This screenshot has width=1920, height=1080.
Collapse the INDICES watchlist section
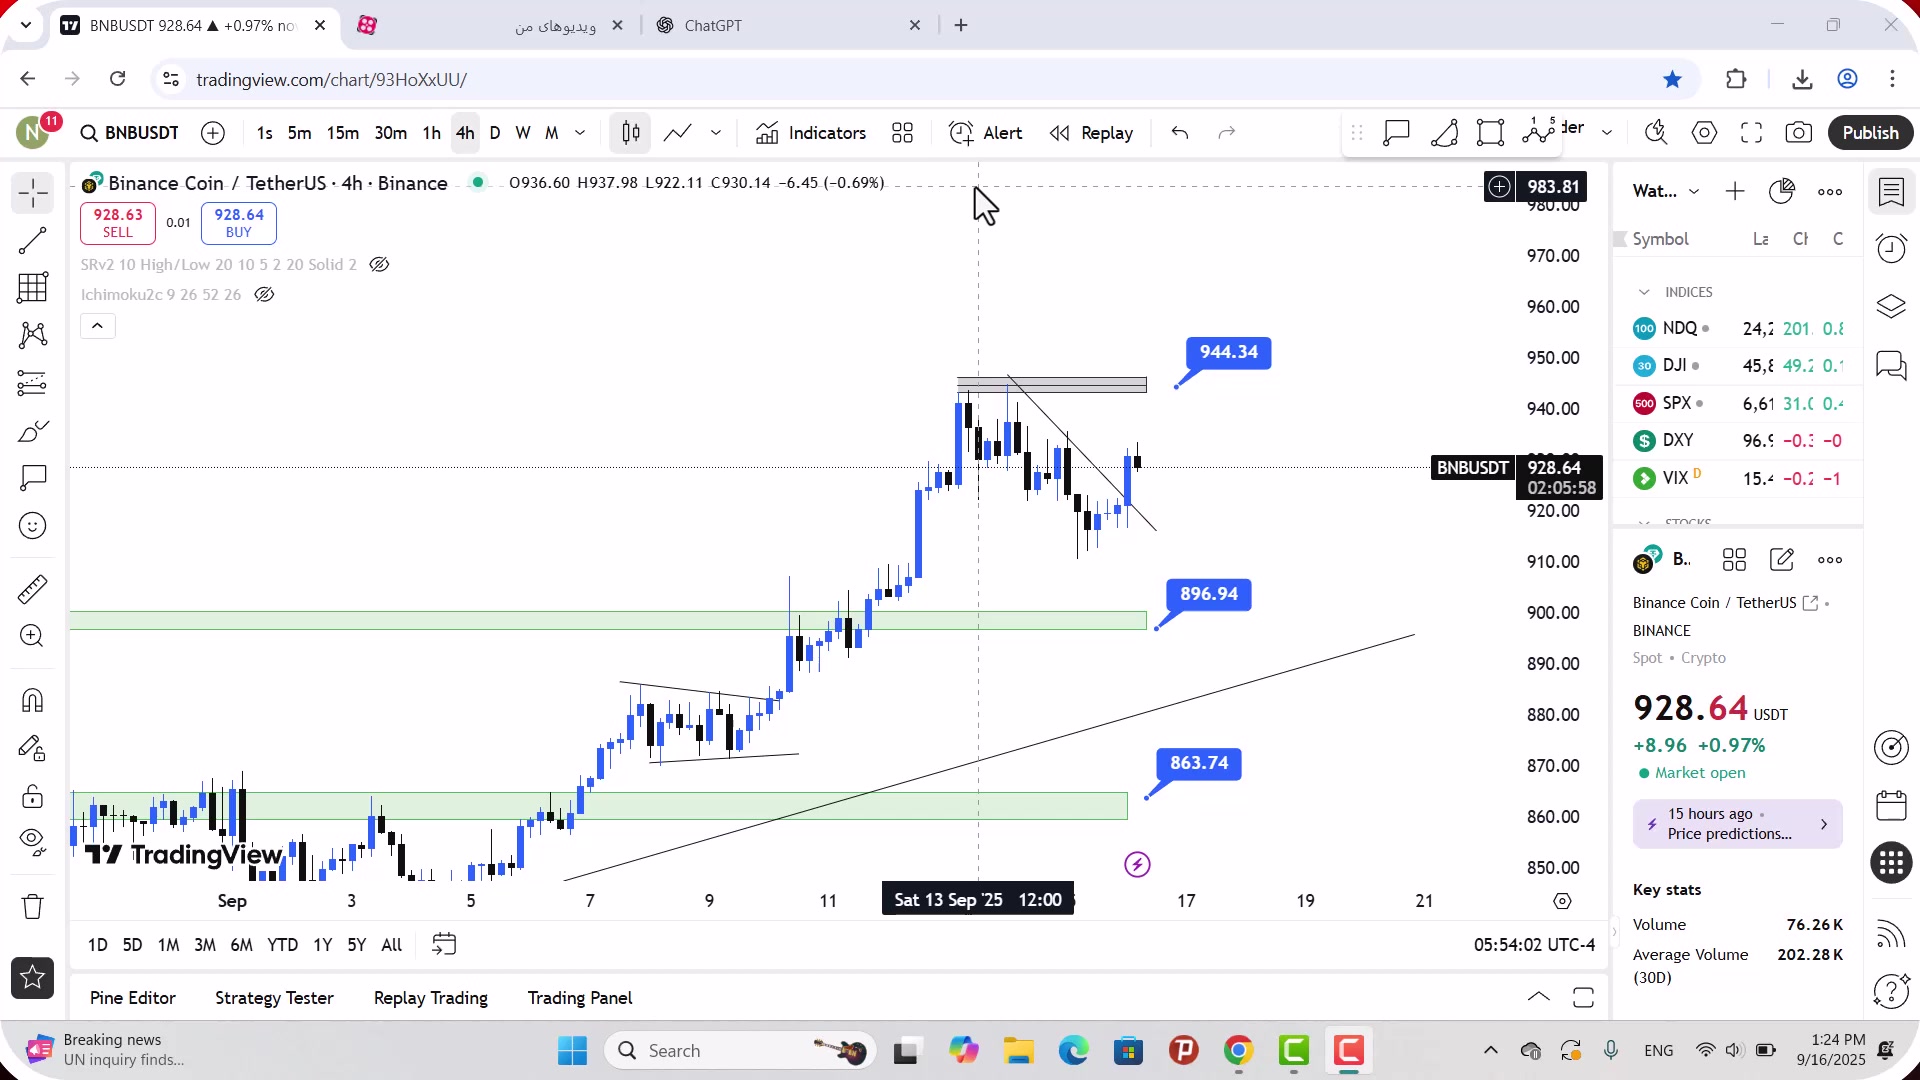[x=1644, y=292]
